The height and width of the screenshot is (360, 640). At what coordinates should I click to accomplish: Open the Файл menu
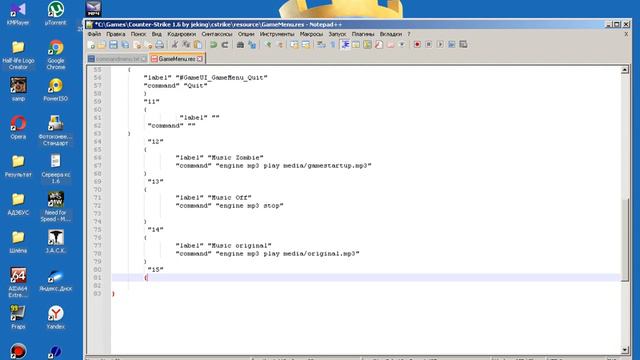coord(94,34)
